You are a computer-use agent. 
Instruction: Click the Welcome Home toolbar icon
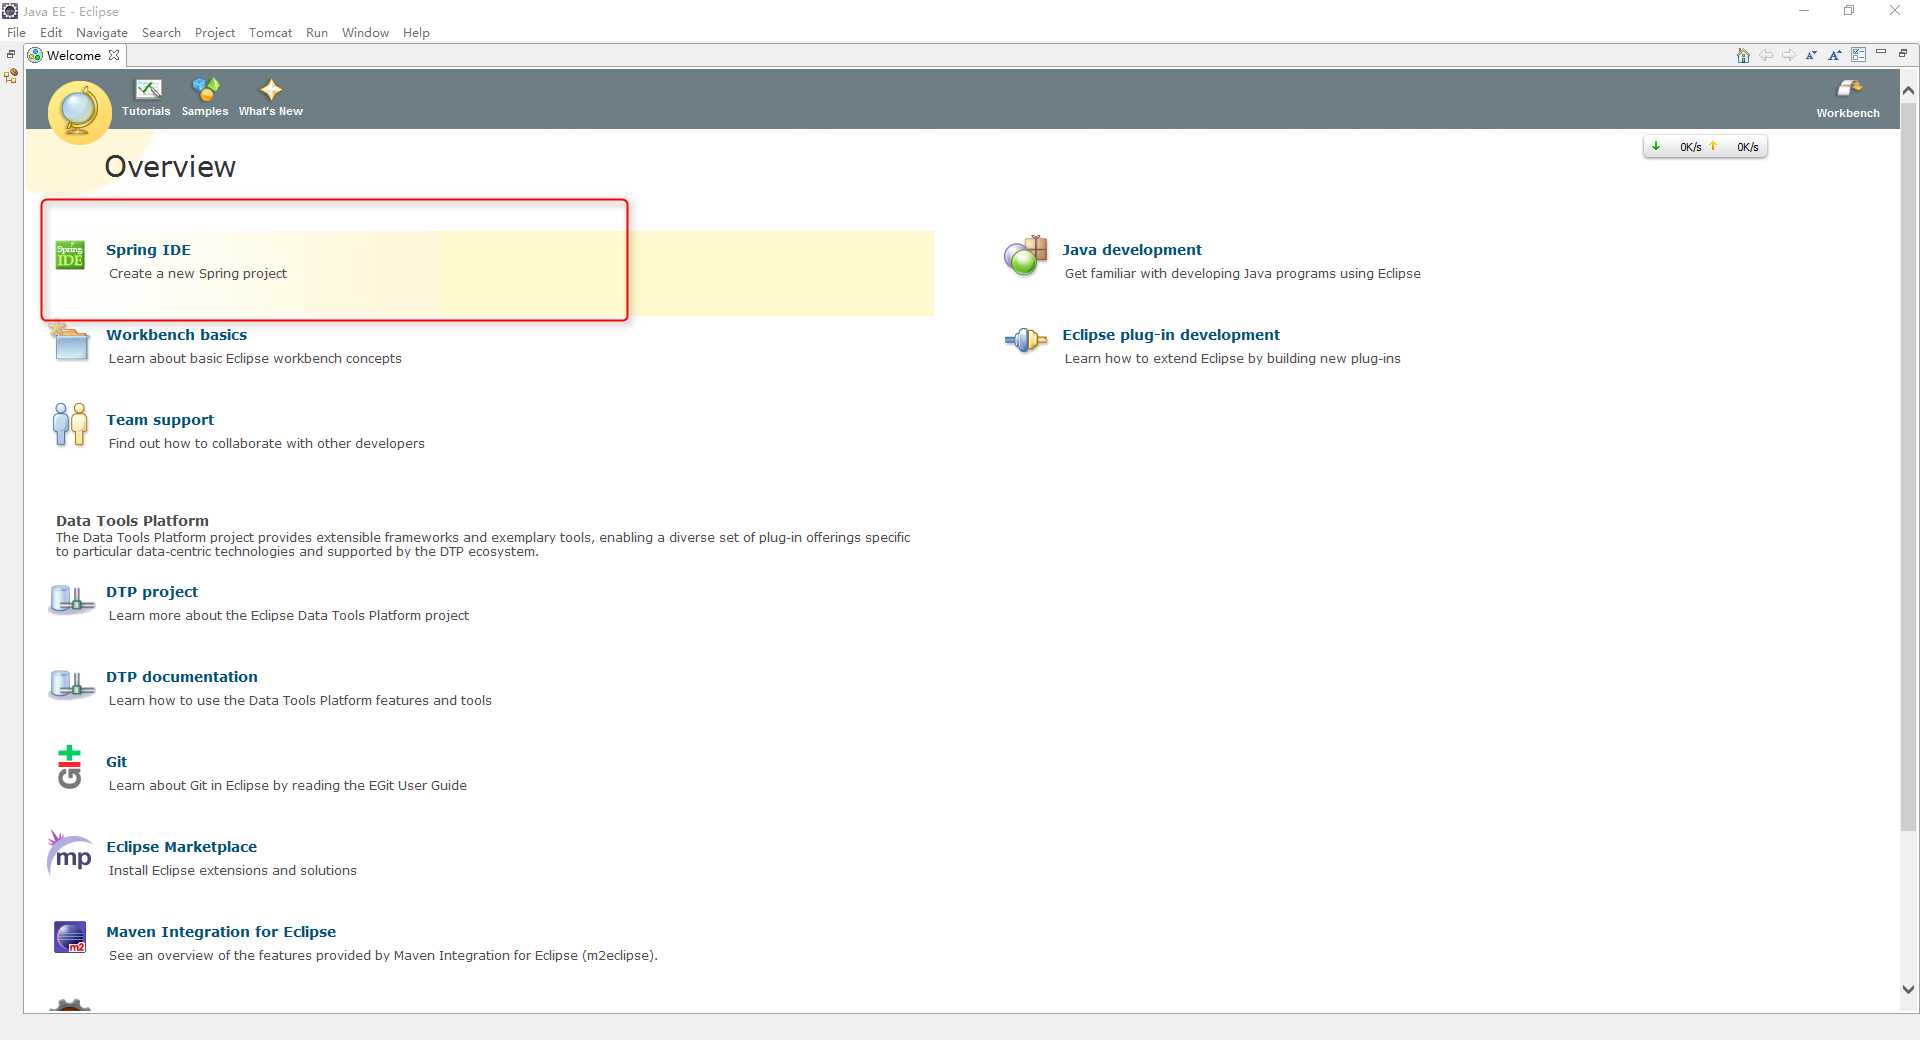tap(1743, 55)
